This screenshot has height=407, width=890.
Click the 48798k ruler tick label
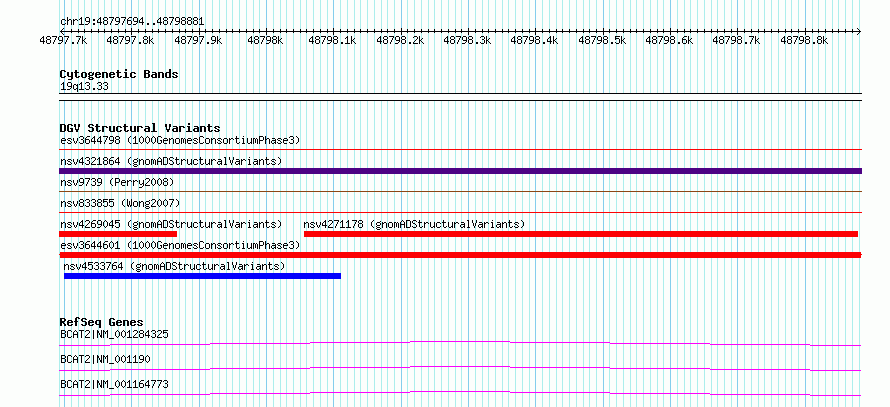pyautogui.click(x=265, y=40)
